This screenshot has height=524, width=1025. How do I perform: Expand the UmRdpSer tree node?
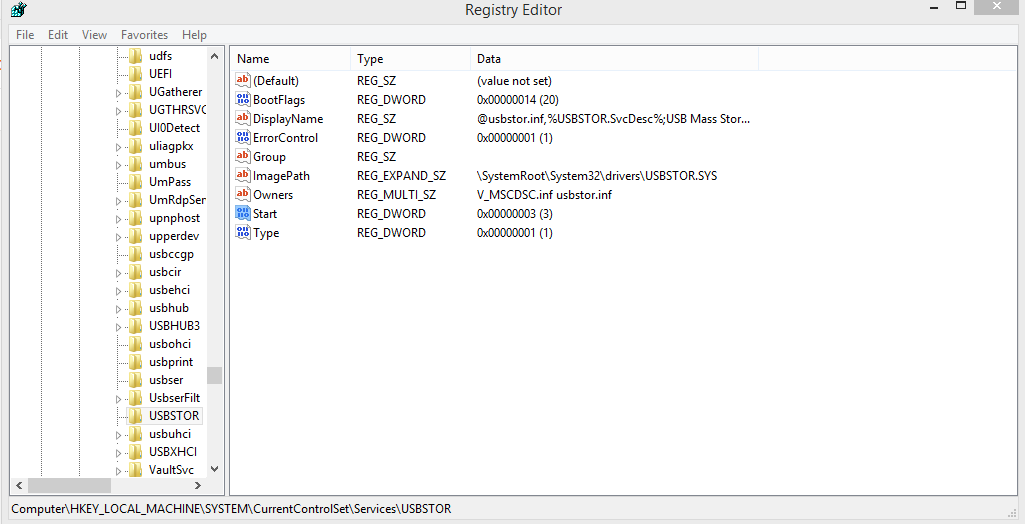(x=118, y=201)
